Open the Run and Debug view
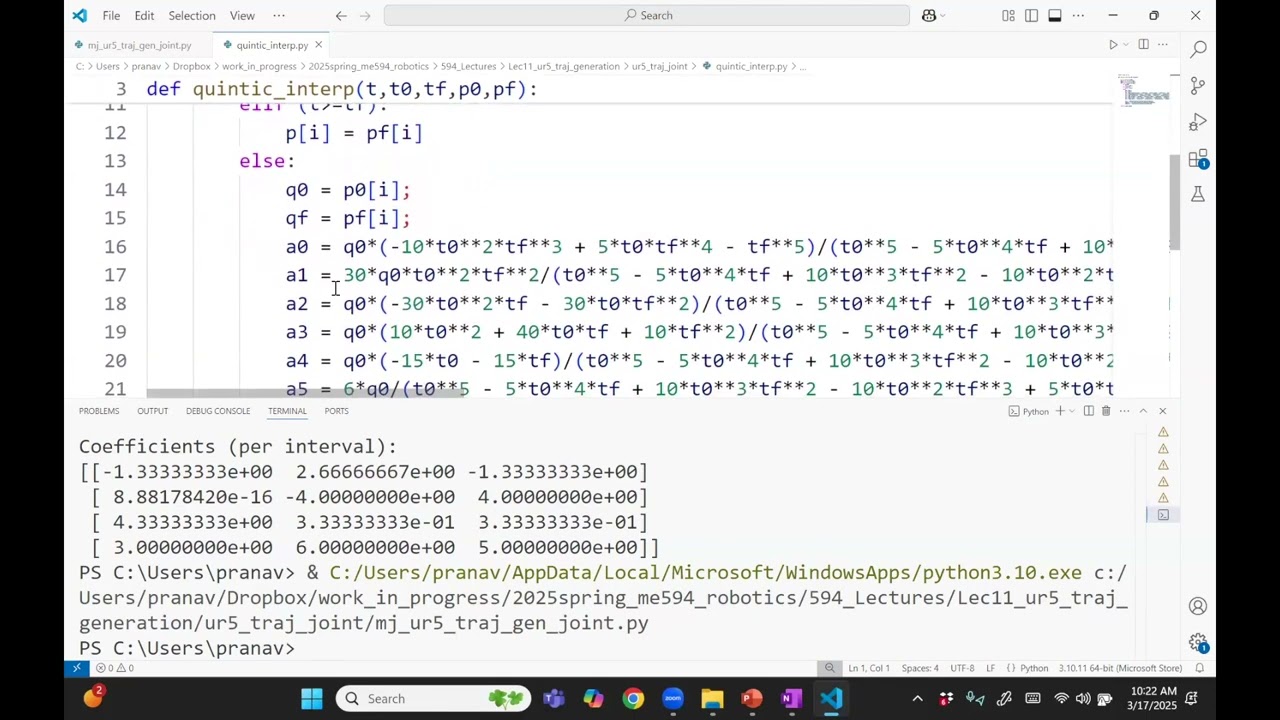The width and height of the screenshot is (1280, 720). [x=1197, y=122]
